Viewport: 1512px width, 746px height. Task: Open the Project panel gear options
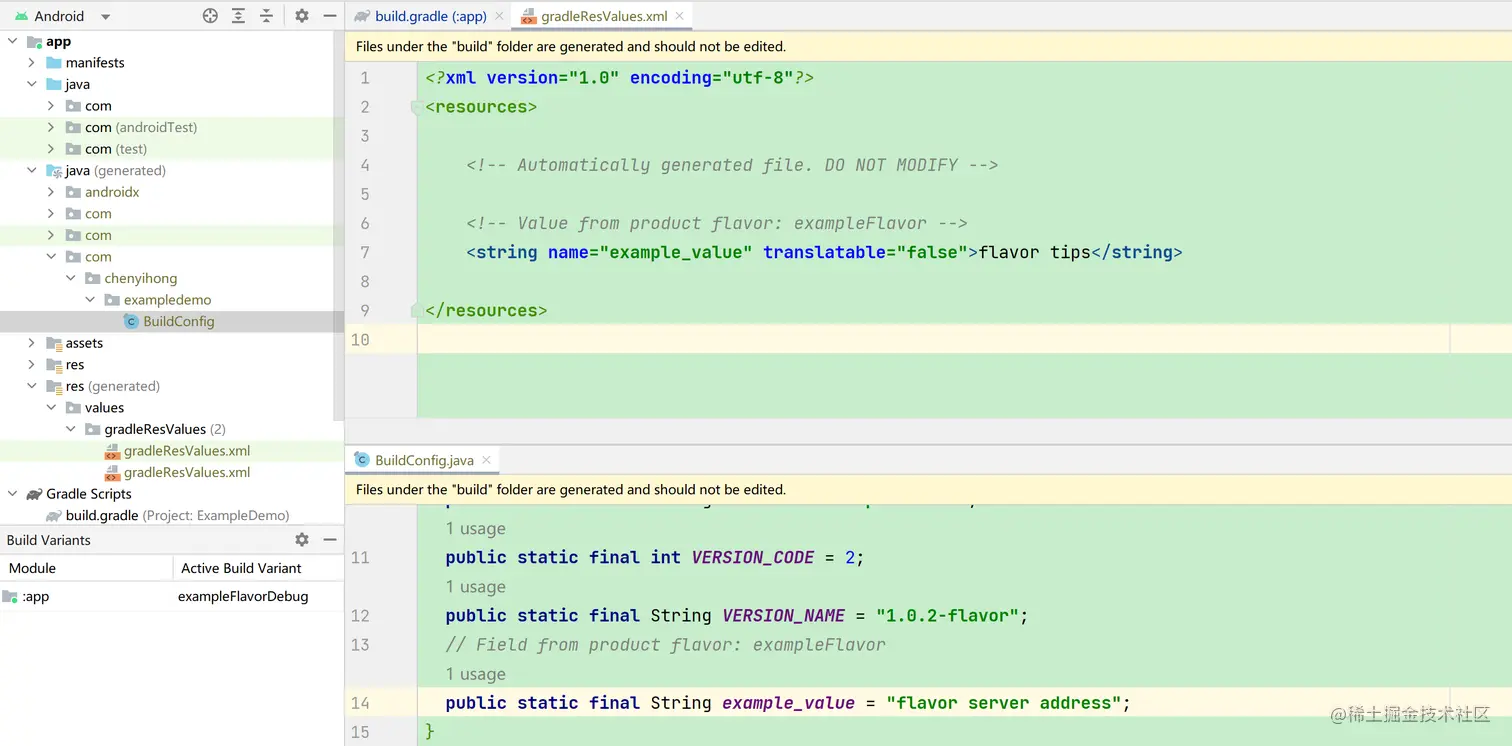pyautogui.click(x=302, y=16)
